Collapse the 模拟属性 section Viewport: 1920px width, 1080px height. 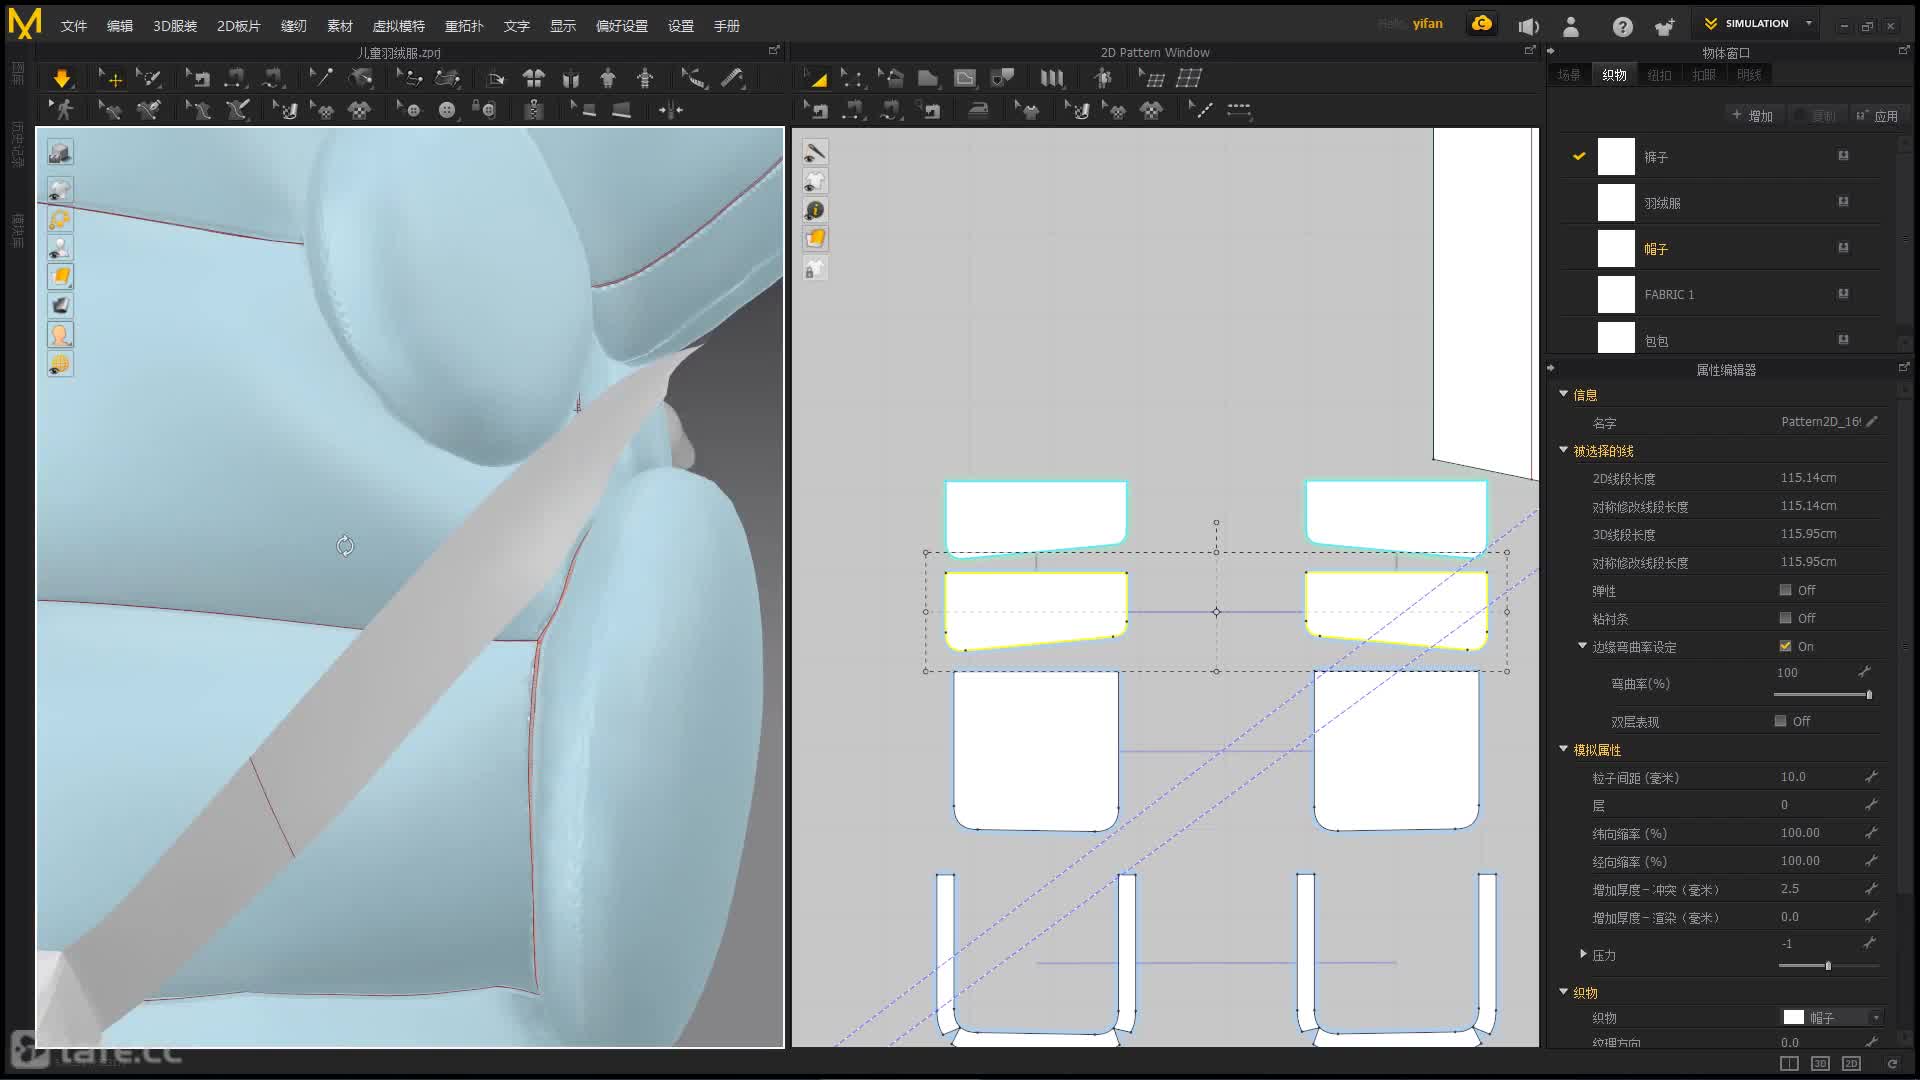tap(1564, 749)
